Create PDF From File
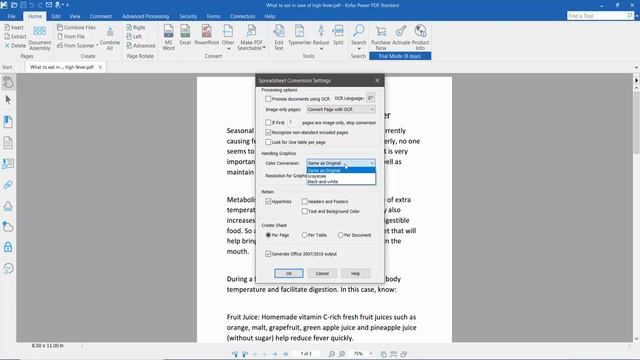Screen dimensions: 640x360 pos(71,36)
